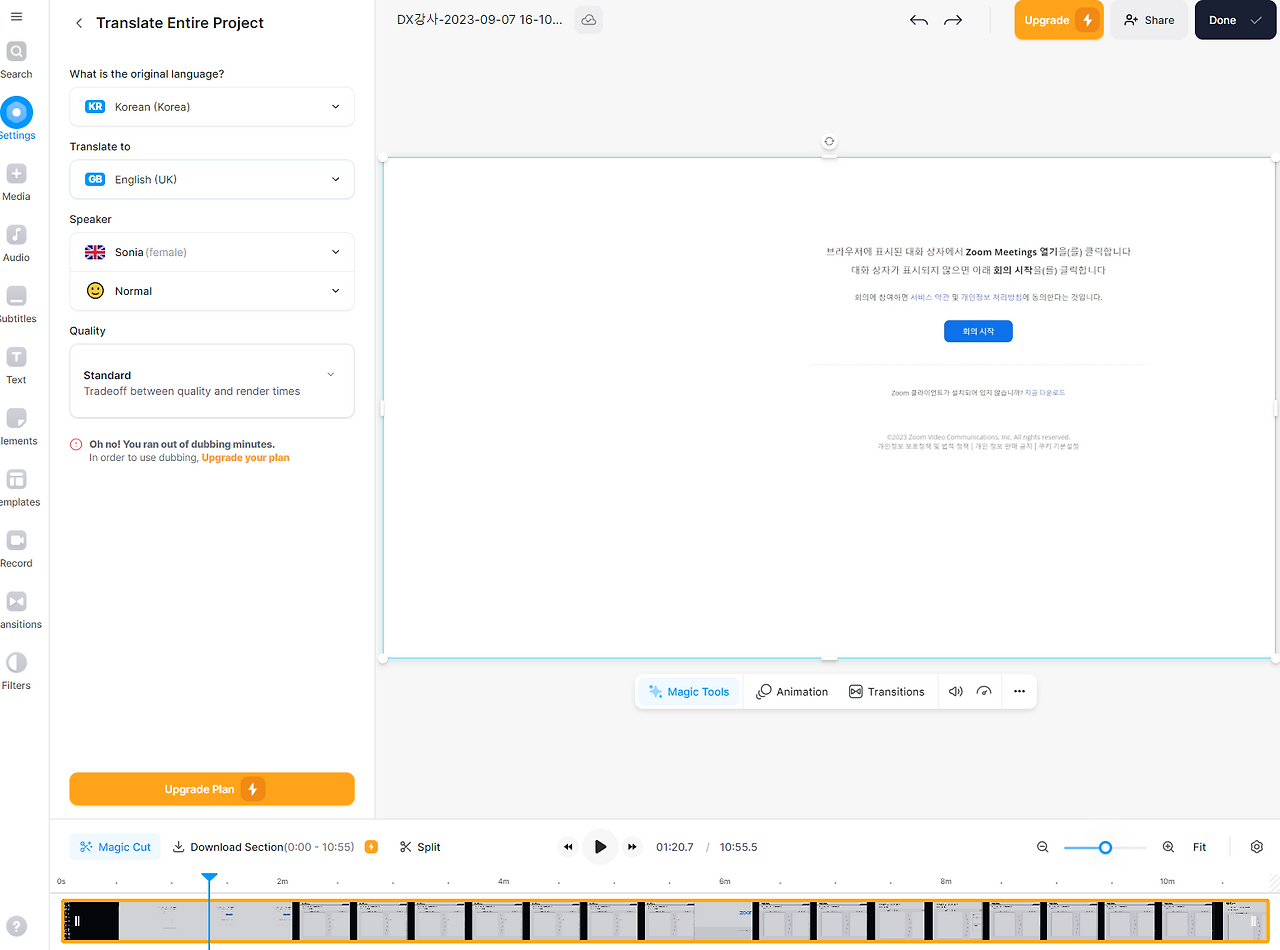Click the orange Upgrade Plan button
The image size is (1280, 950).
coord(212,789)
